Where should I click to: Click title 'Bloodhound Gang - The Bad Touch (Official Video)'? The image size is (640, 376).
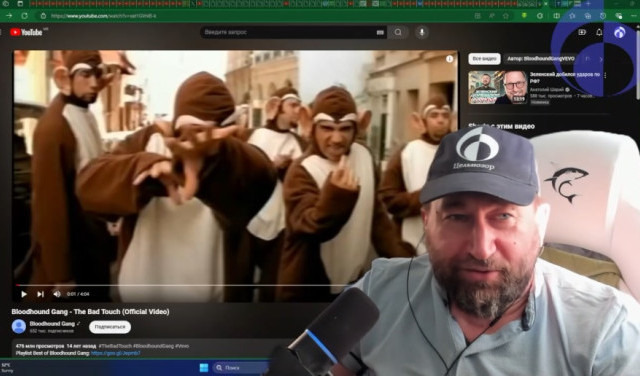90,311
